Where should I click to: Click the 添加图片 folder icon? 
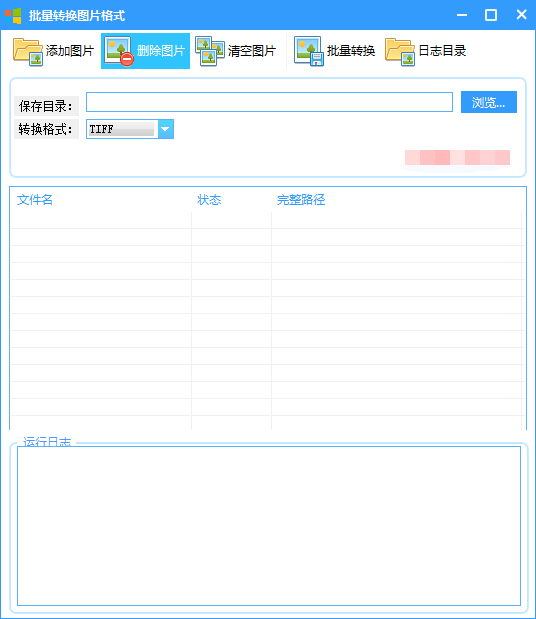click(x=28, y=51)
